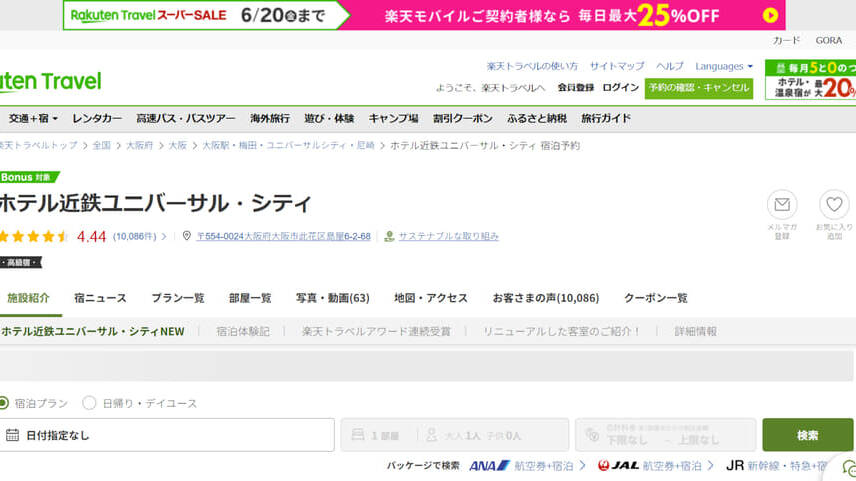Switch to the 写真・動画(63) tab

(x=332, y=298)
